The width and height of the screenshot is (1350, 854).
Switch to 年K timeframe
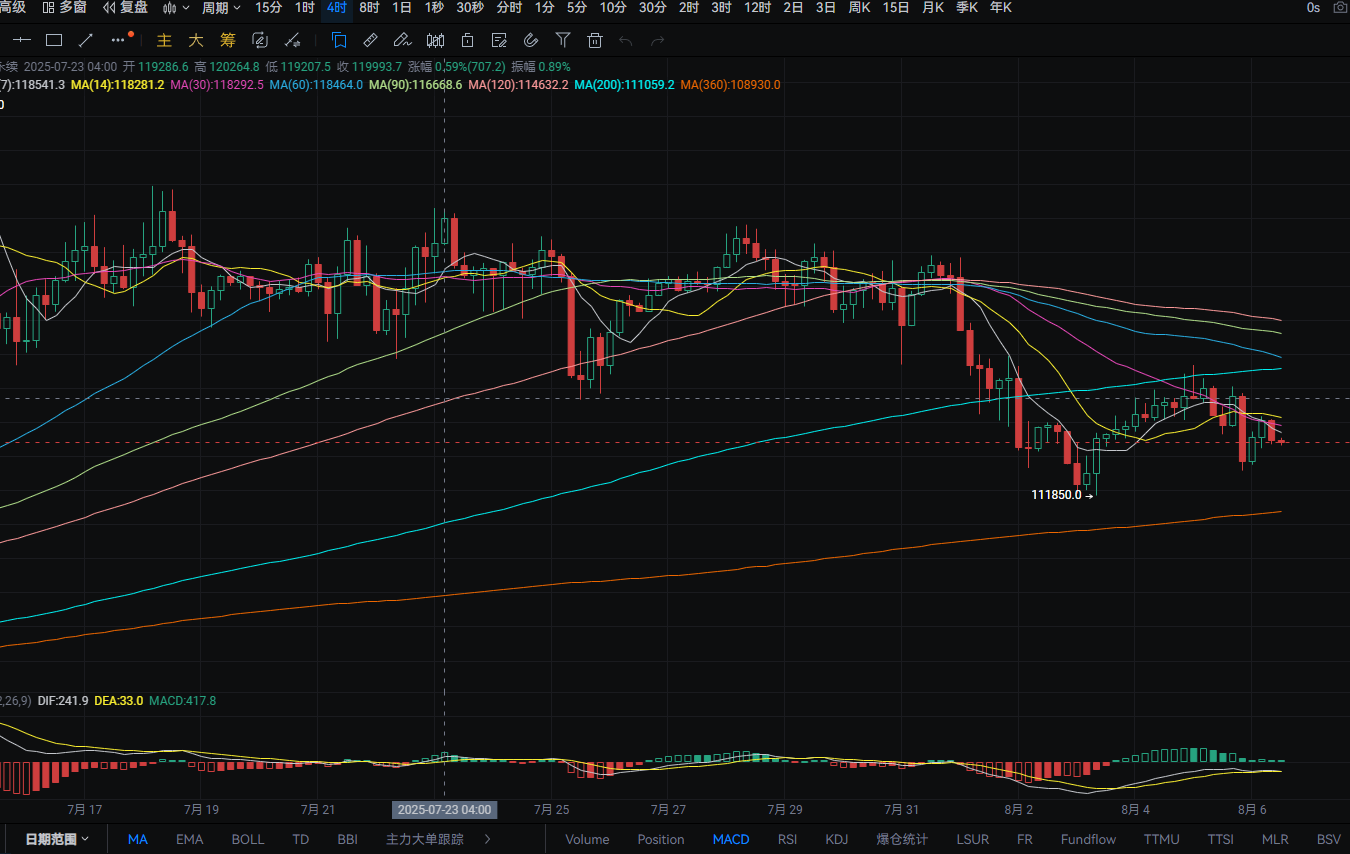1001,8
